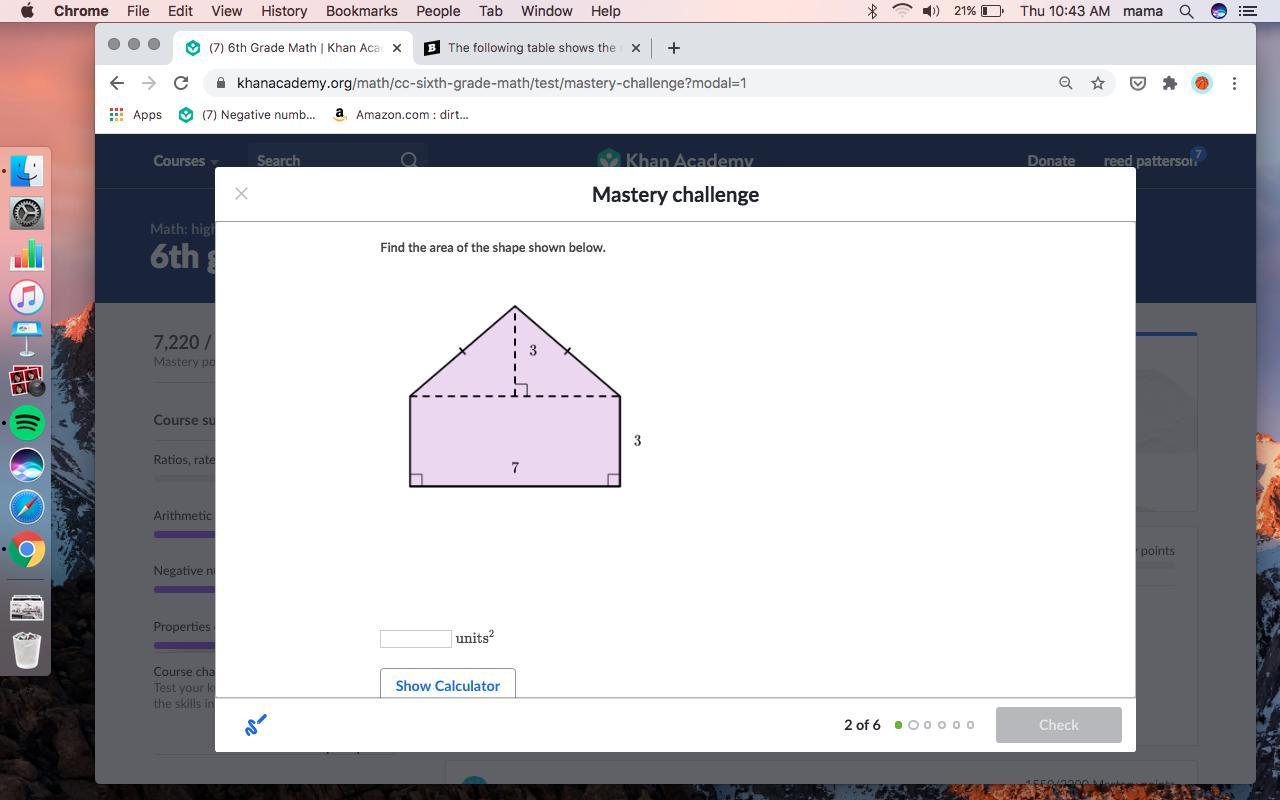This screenshot has width=1280, height=800.
Task: Open the Window menu
Action: pyautogui.click(x=546, y=11)
